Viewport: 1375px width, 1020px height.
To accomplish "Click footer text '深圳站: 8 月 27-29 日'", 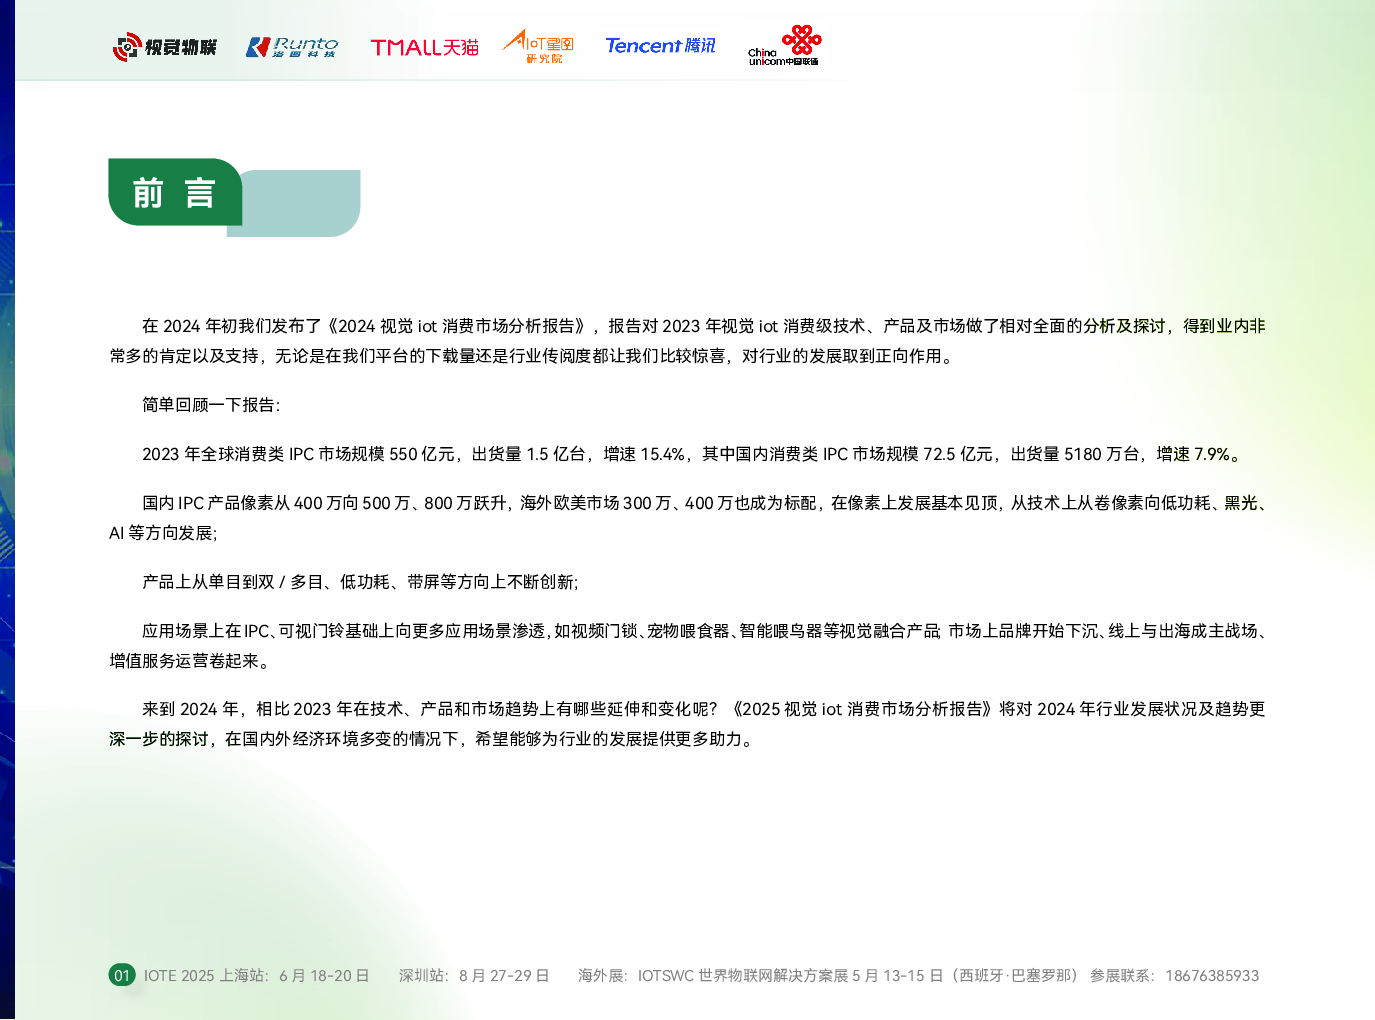I will (474, 976).
